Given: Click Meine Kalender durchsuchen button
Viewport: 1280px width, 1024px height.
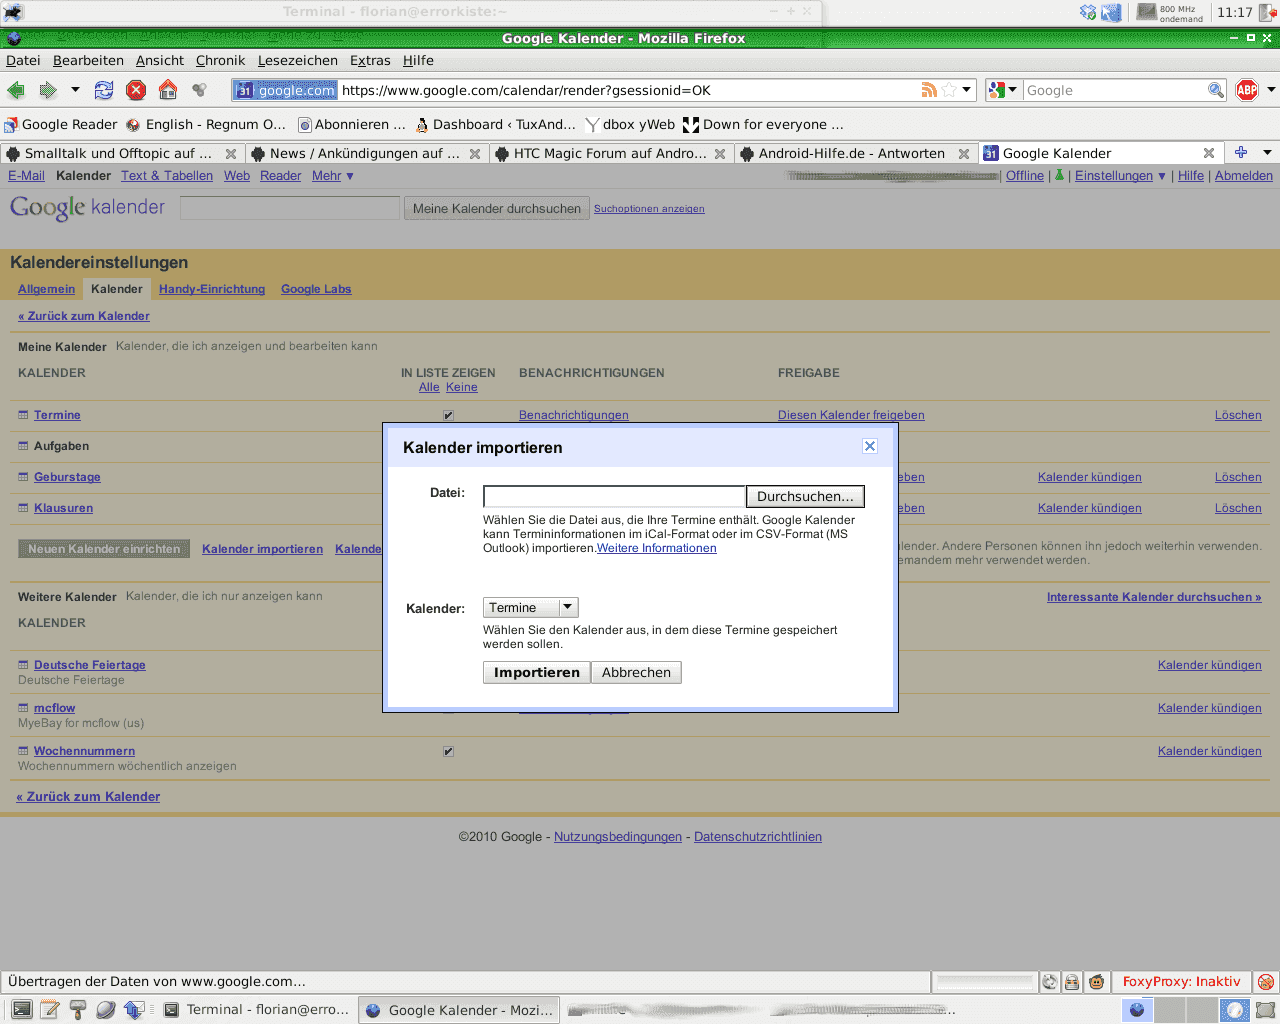Looking at the screenshot, I should 497,208.
